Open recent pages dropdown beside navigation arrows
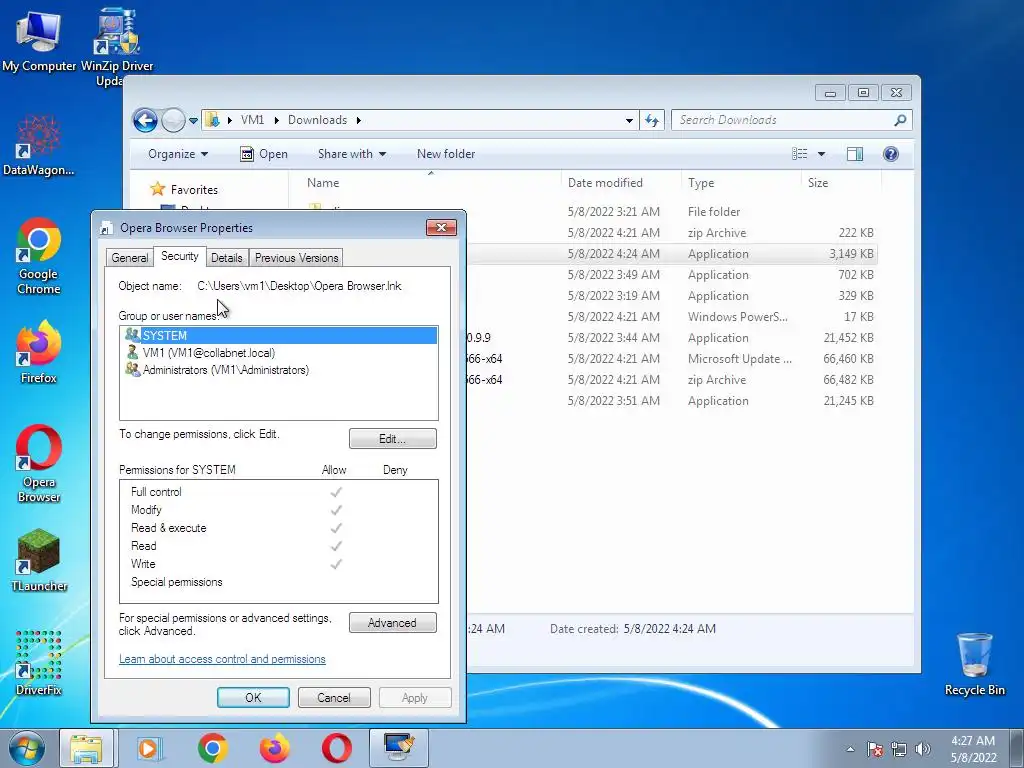Image resolution: width=1024 pixels, height=768 pixels. [x=193, y=121]
